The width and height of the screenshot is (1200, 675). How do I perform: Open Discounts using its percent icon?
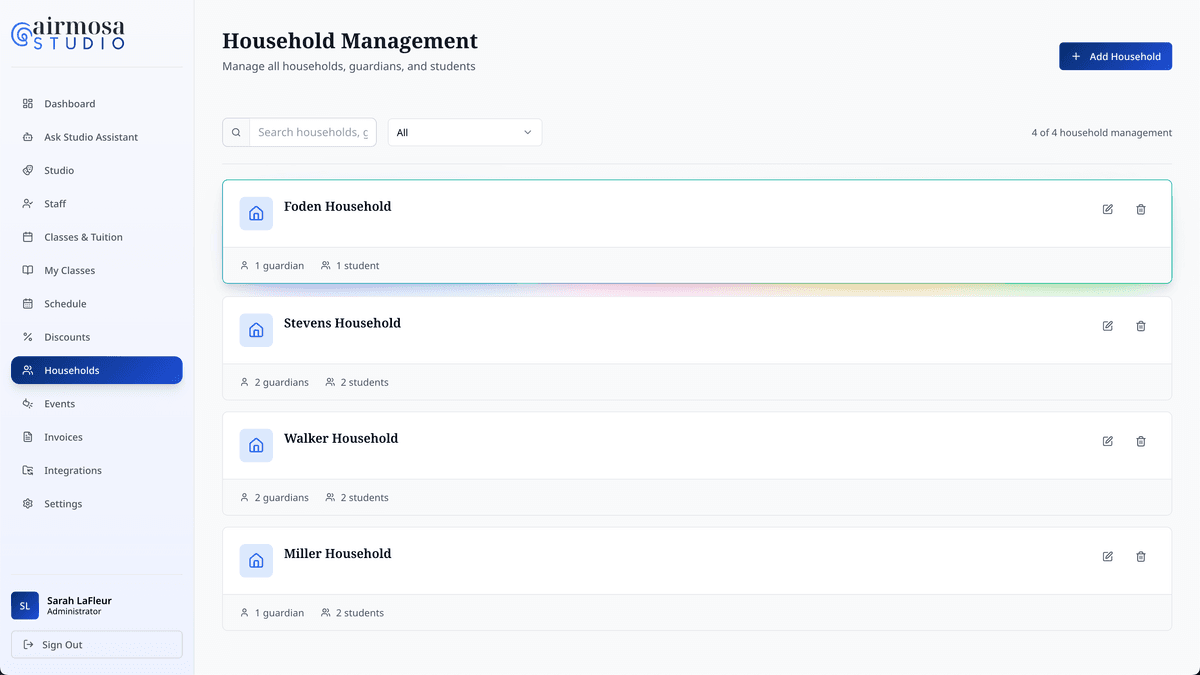click(x=26, y=337)
